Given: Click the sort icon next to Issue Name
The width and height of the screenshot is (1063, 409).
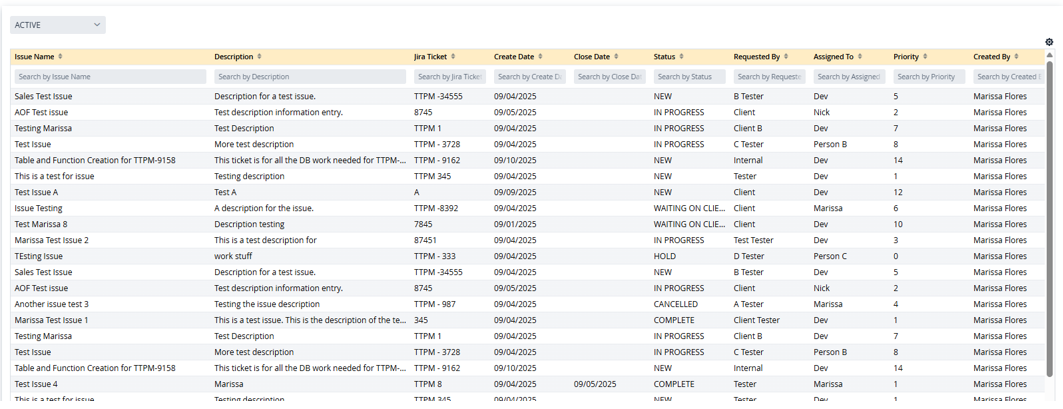Looking at the screenshot, I should click(x=60, y=57).
